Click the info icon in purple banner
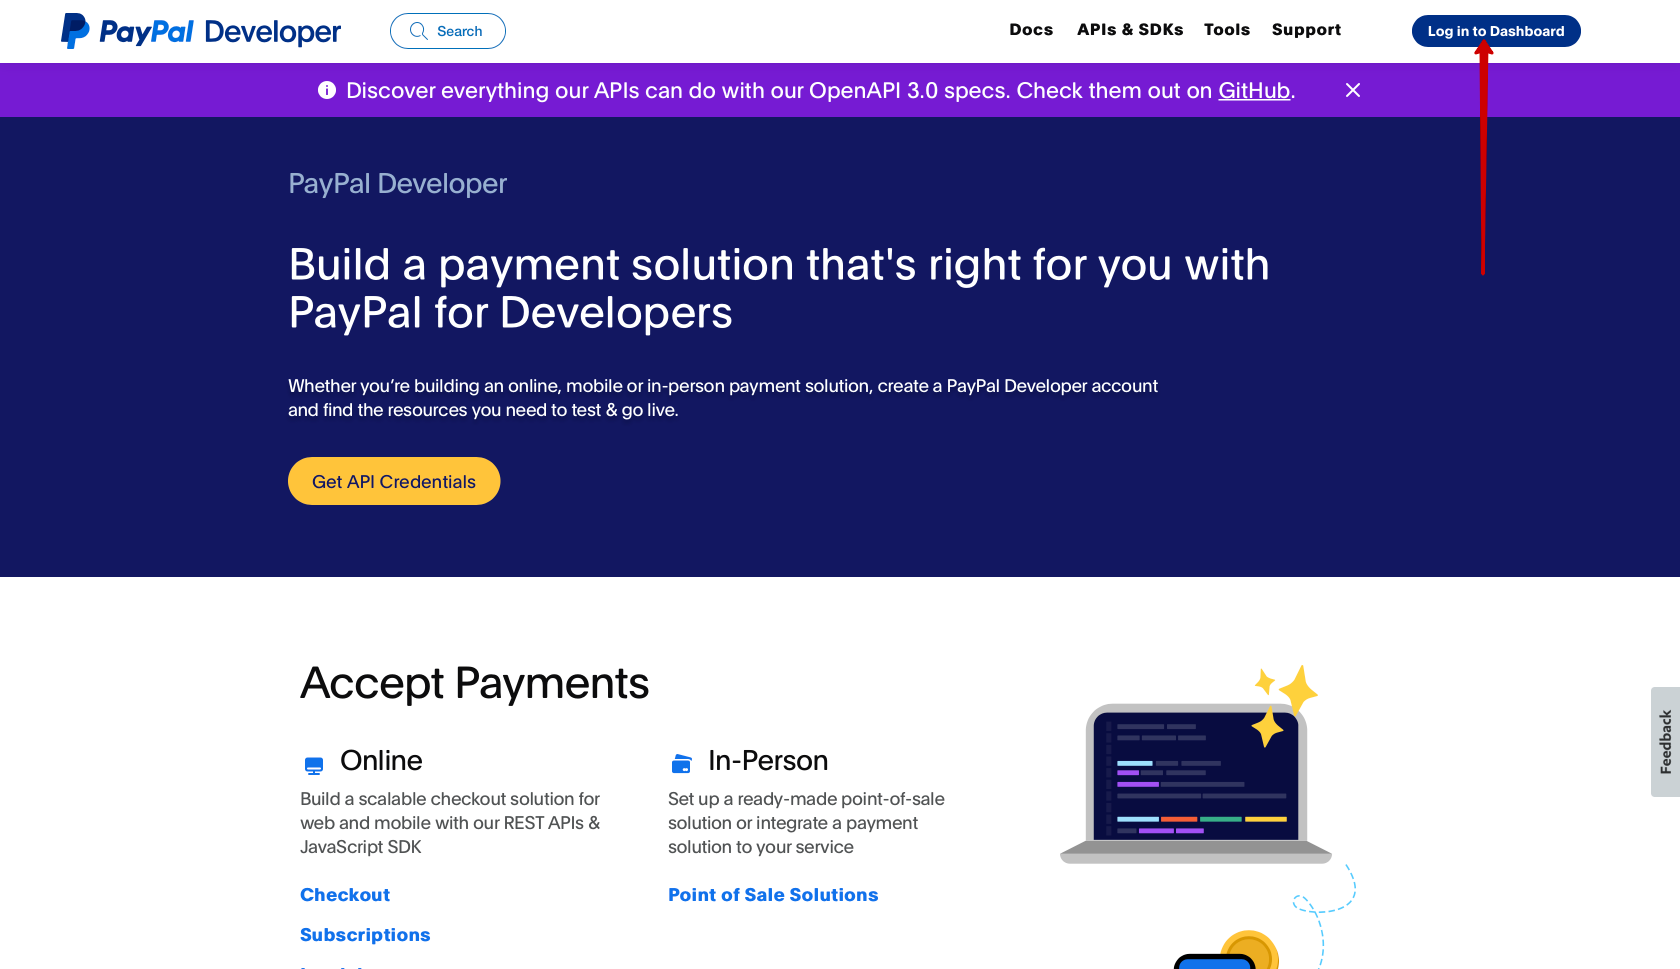This screenshot has height=969, width=1680. (x=327, y=90)
